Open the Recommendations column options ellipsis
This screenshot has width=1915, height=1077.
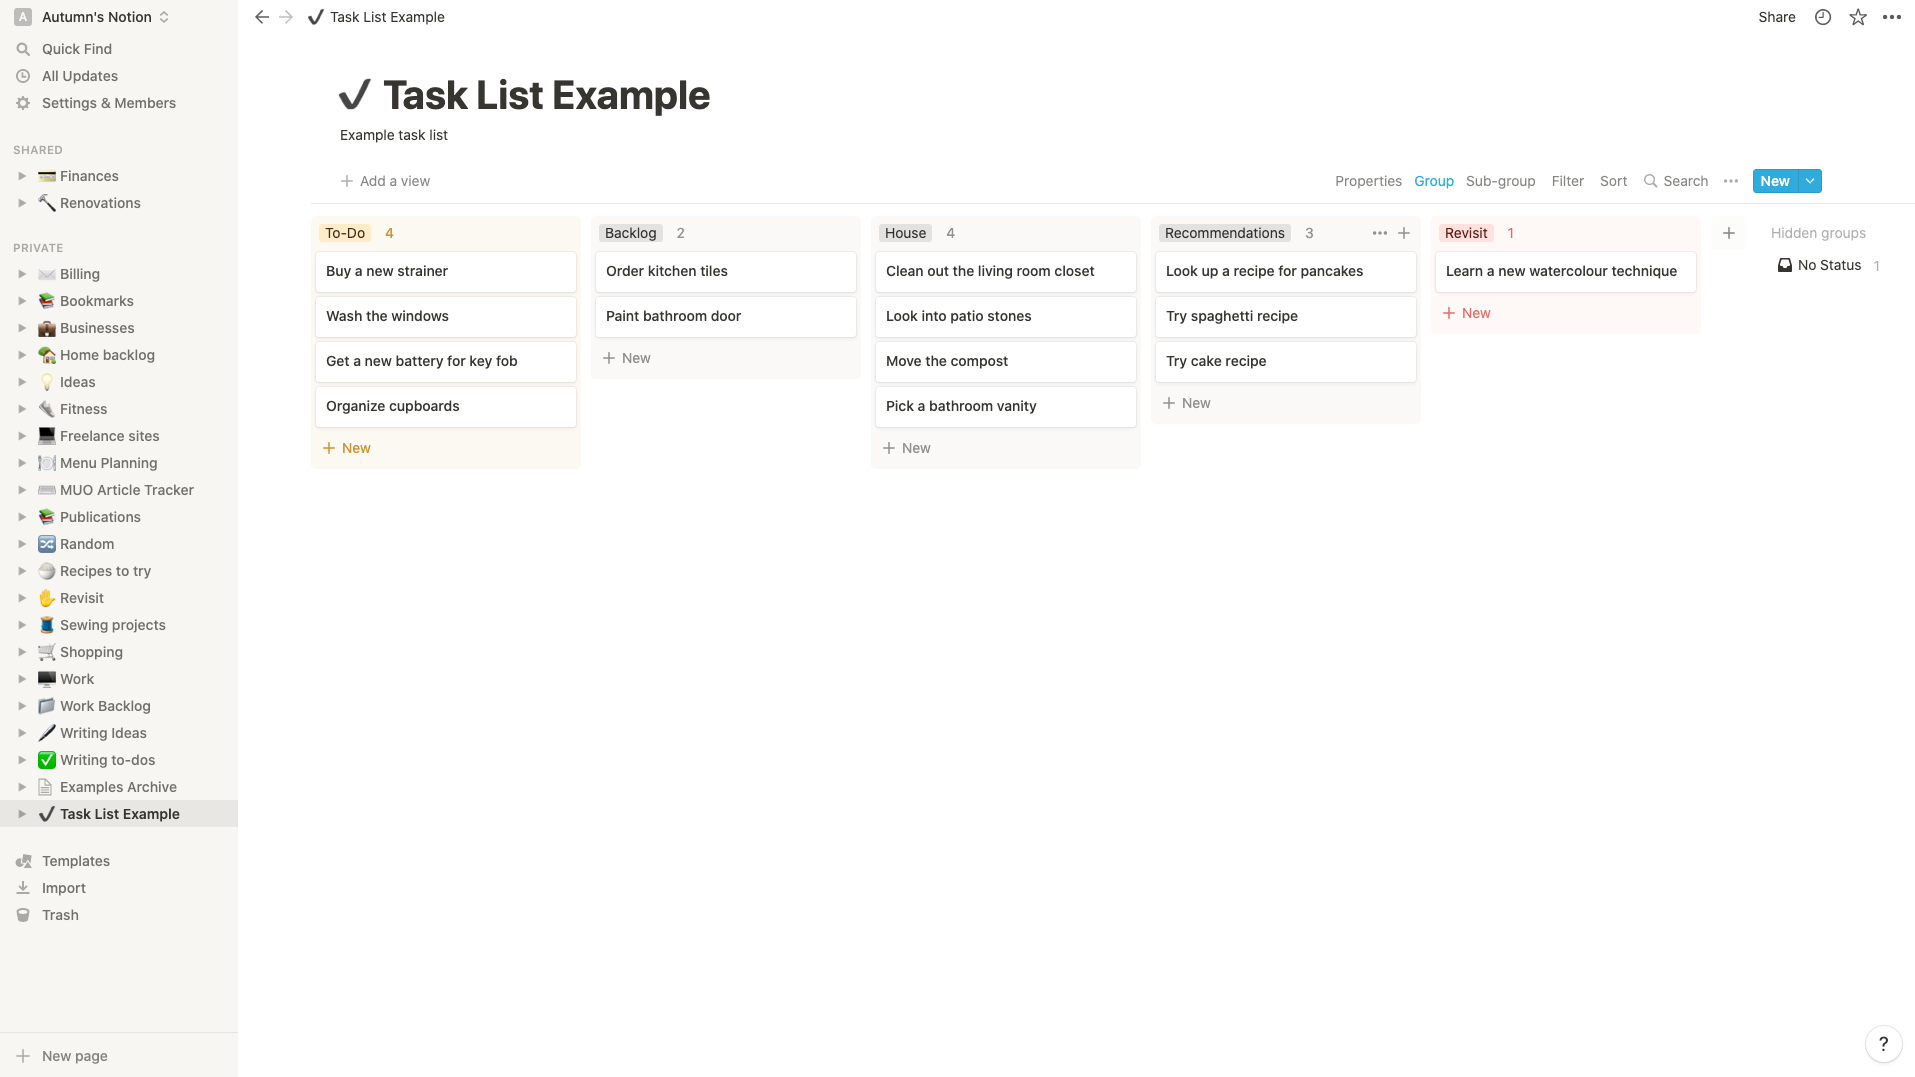[1380, 233]
